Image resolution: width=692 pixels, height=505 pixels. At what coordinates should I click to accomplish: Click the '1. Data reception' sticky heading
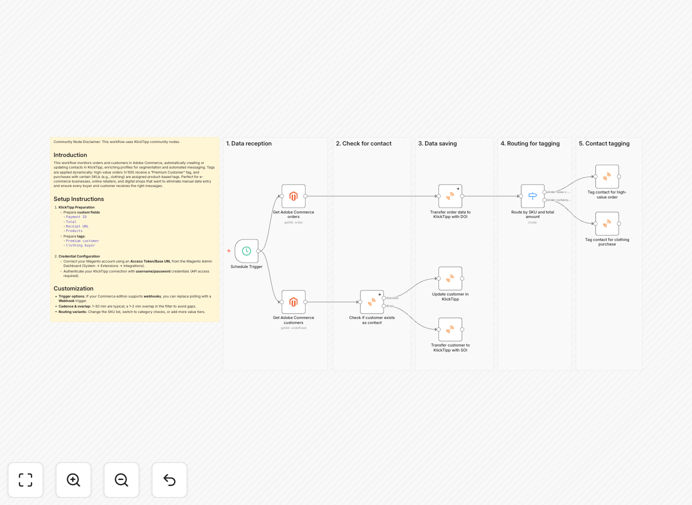[x=249, y=143]
